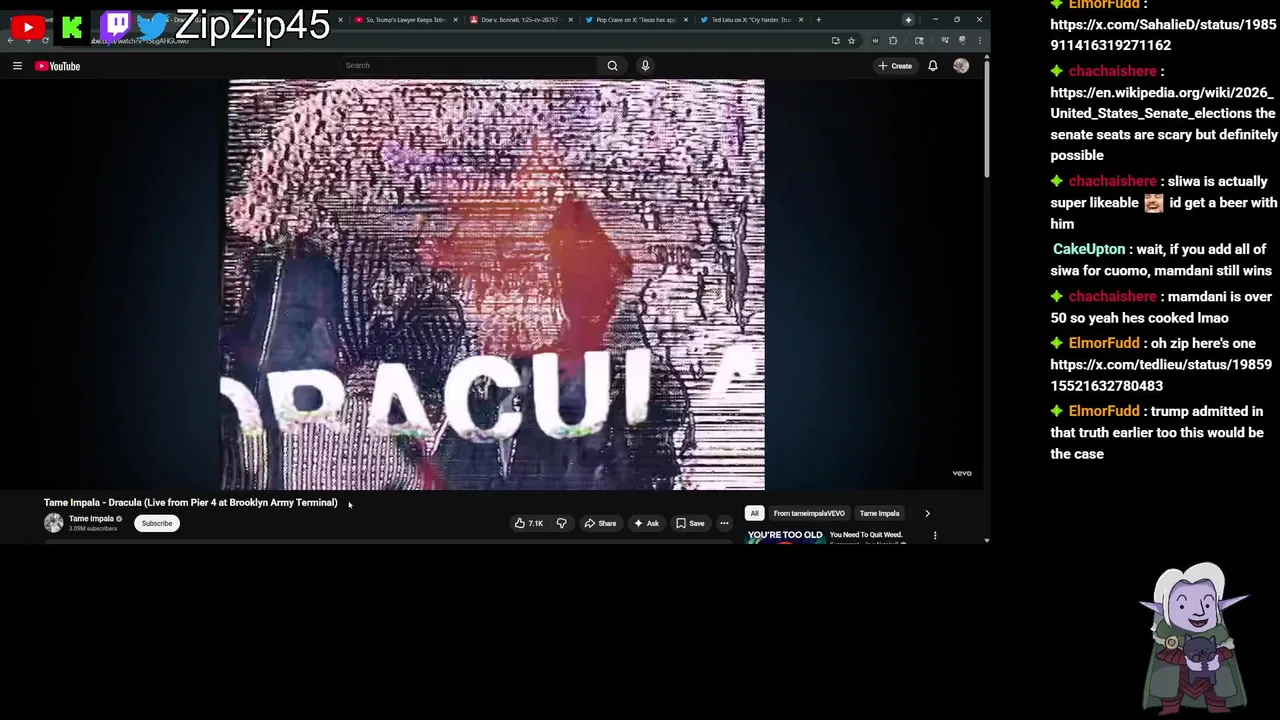
Task: Dislike the video with thumbs down
Action: [561, 523]
